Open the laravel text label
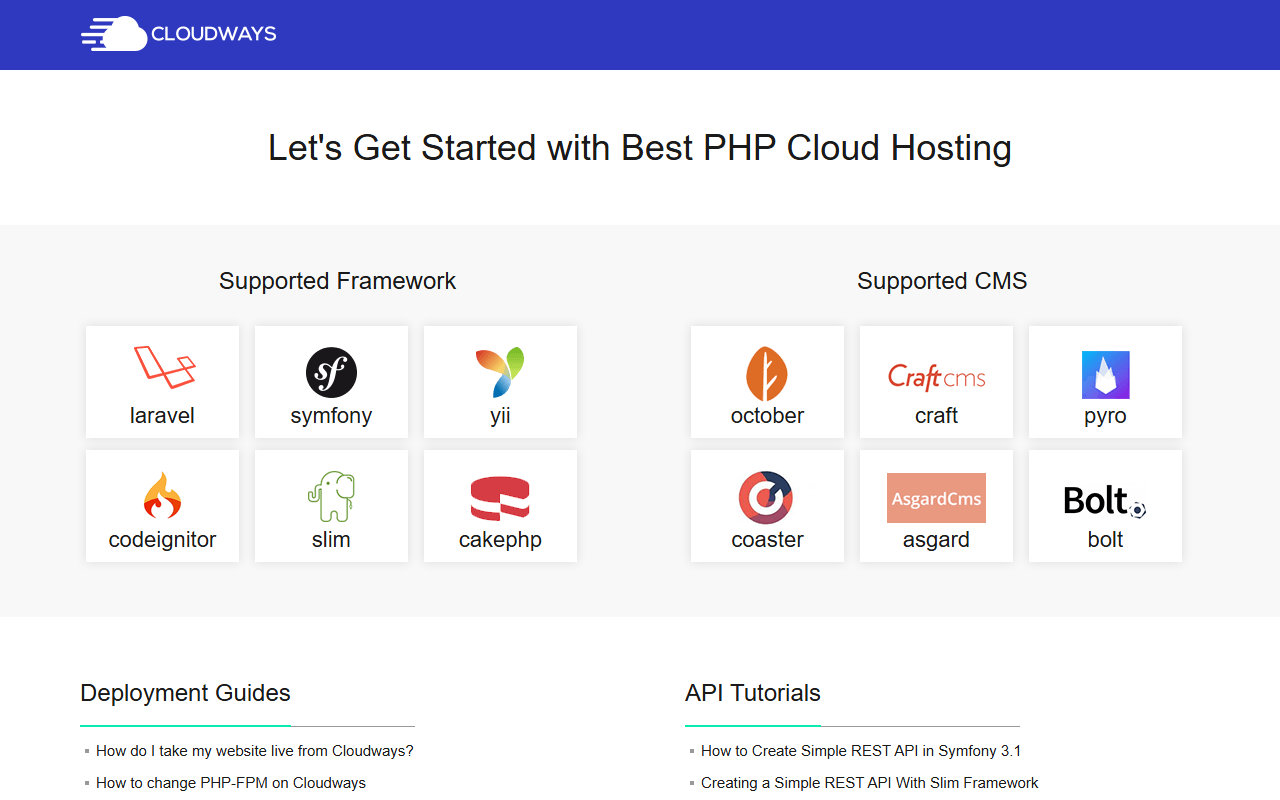Image resolution: width=1280 pixels, height=800 pixels. pos(162,416)
